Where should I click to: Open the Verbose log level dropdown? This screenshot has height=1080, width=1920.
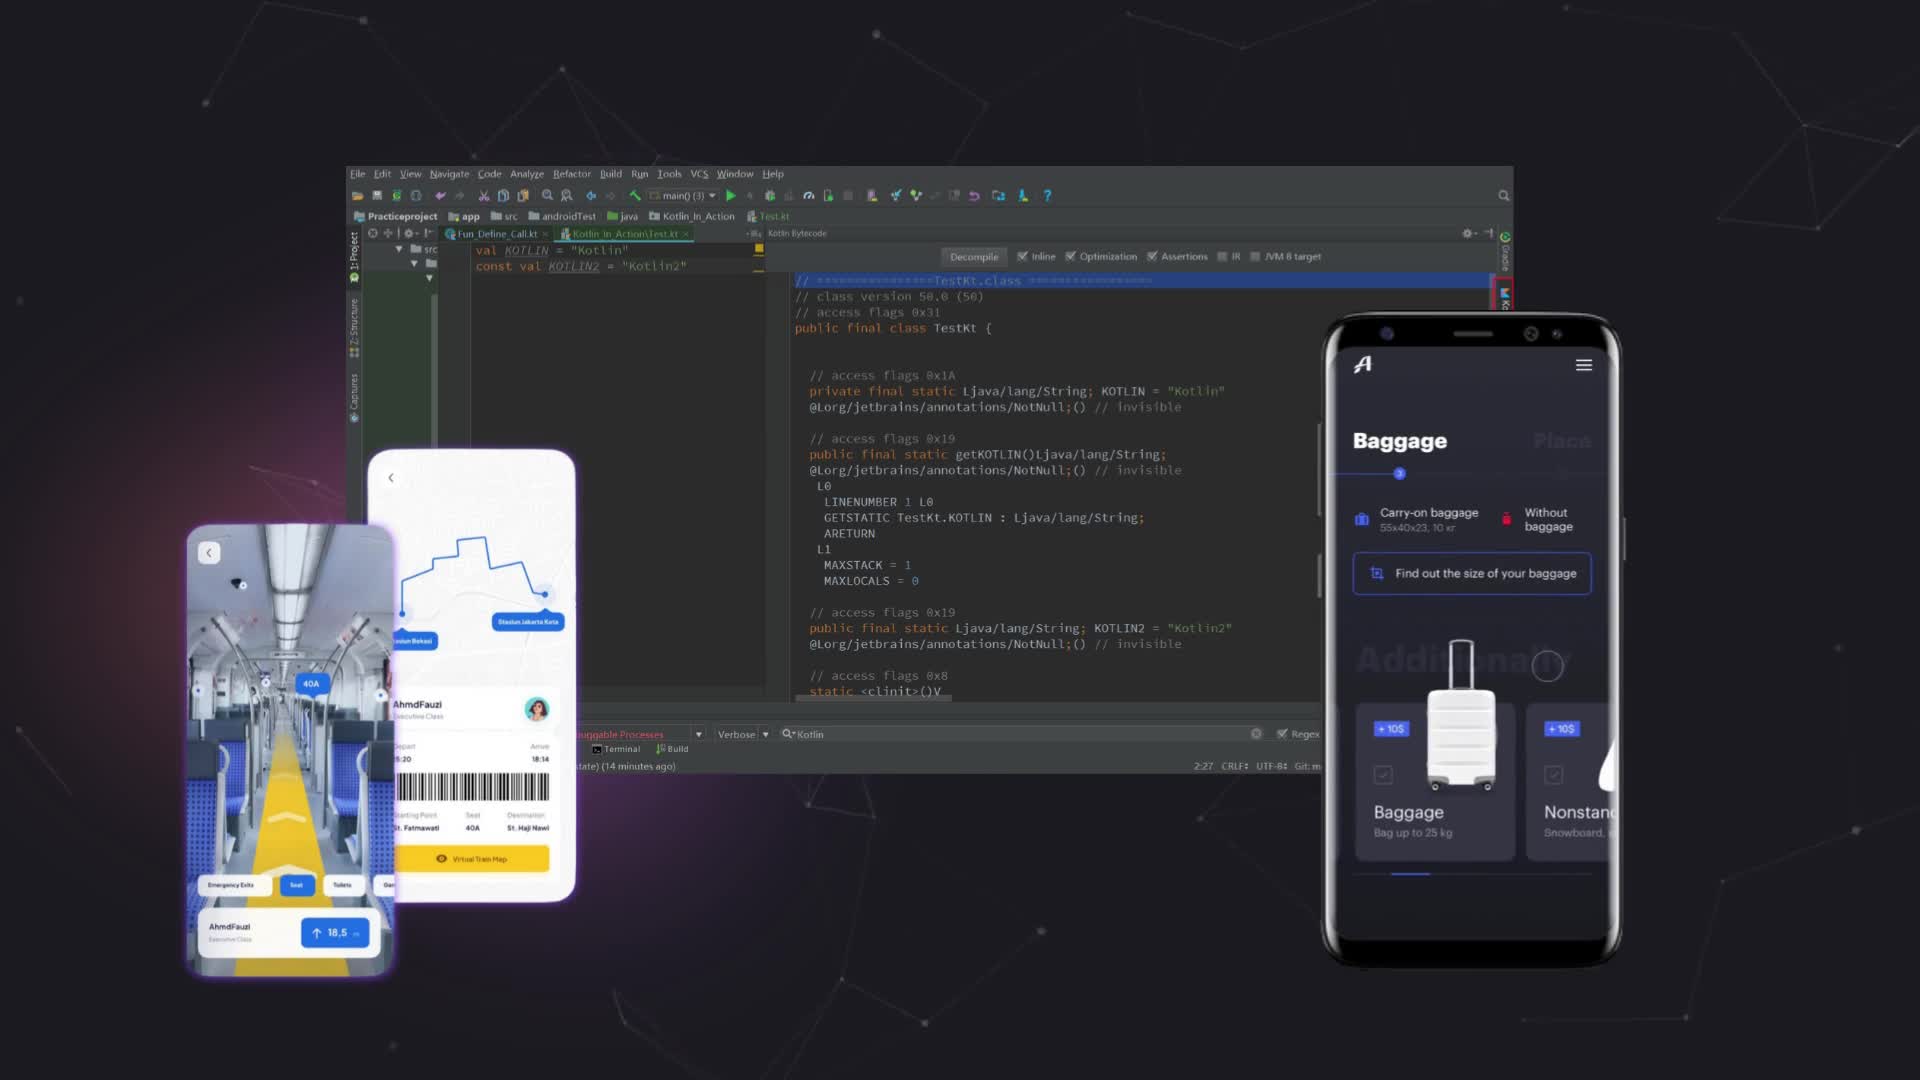743,734
